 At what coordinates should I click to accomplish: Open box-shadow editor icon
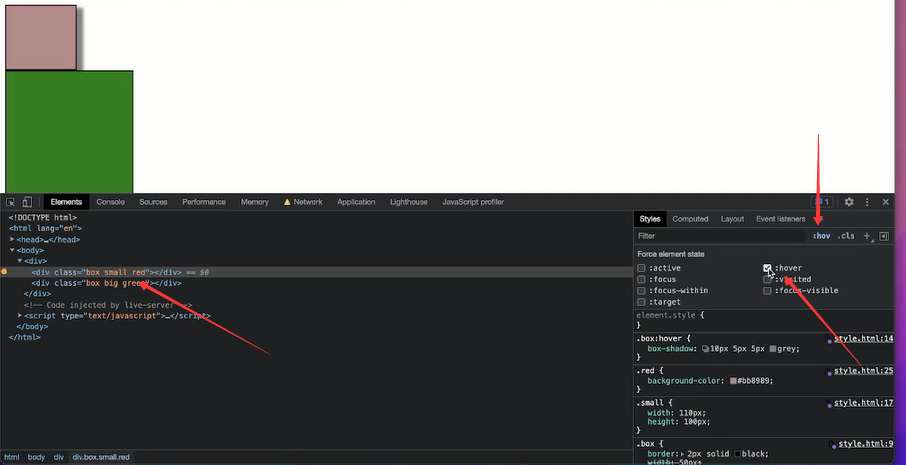coord(706,349)
